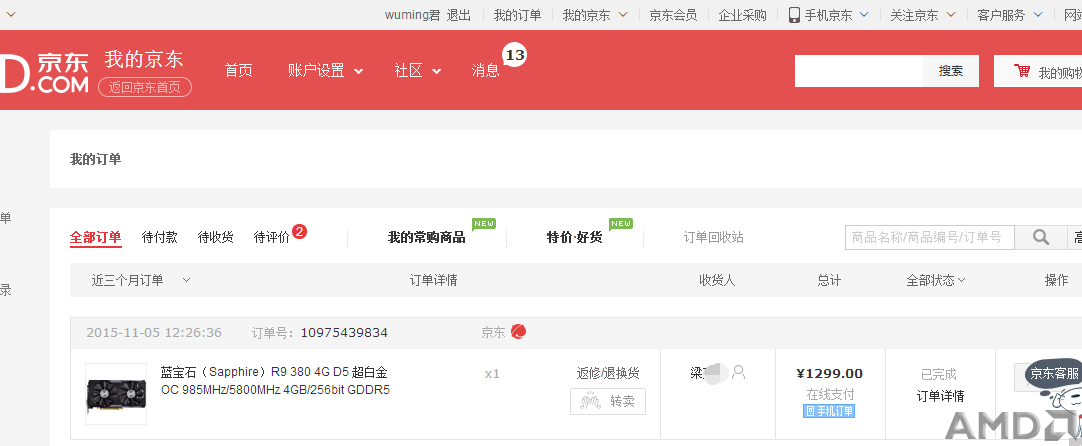
Task: Click the 京东客服 helper bubble
Action: coord(1053,374)
